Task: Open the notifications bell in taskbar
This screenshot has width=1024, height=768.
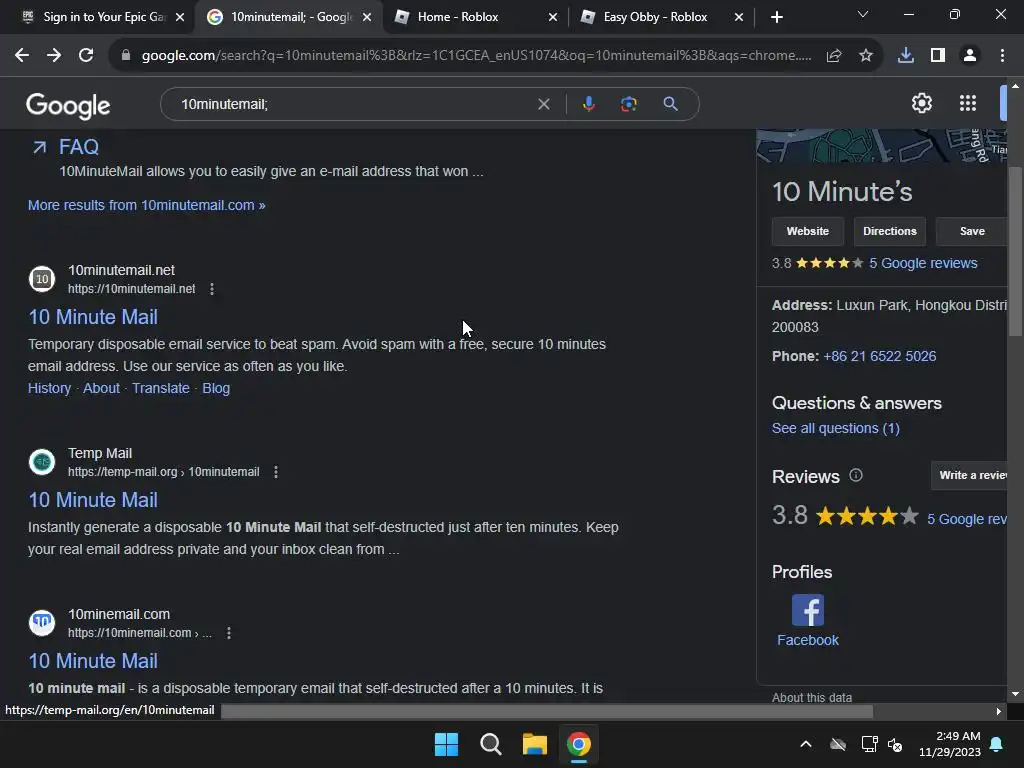Action: coord(997,744)
